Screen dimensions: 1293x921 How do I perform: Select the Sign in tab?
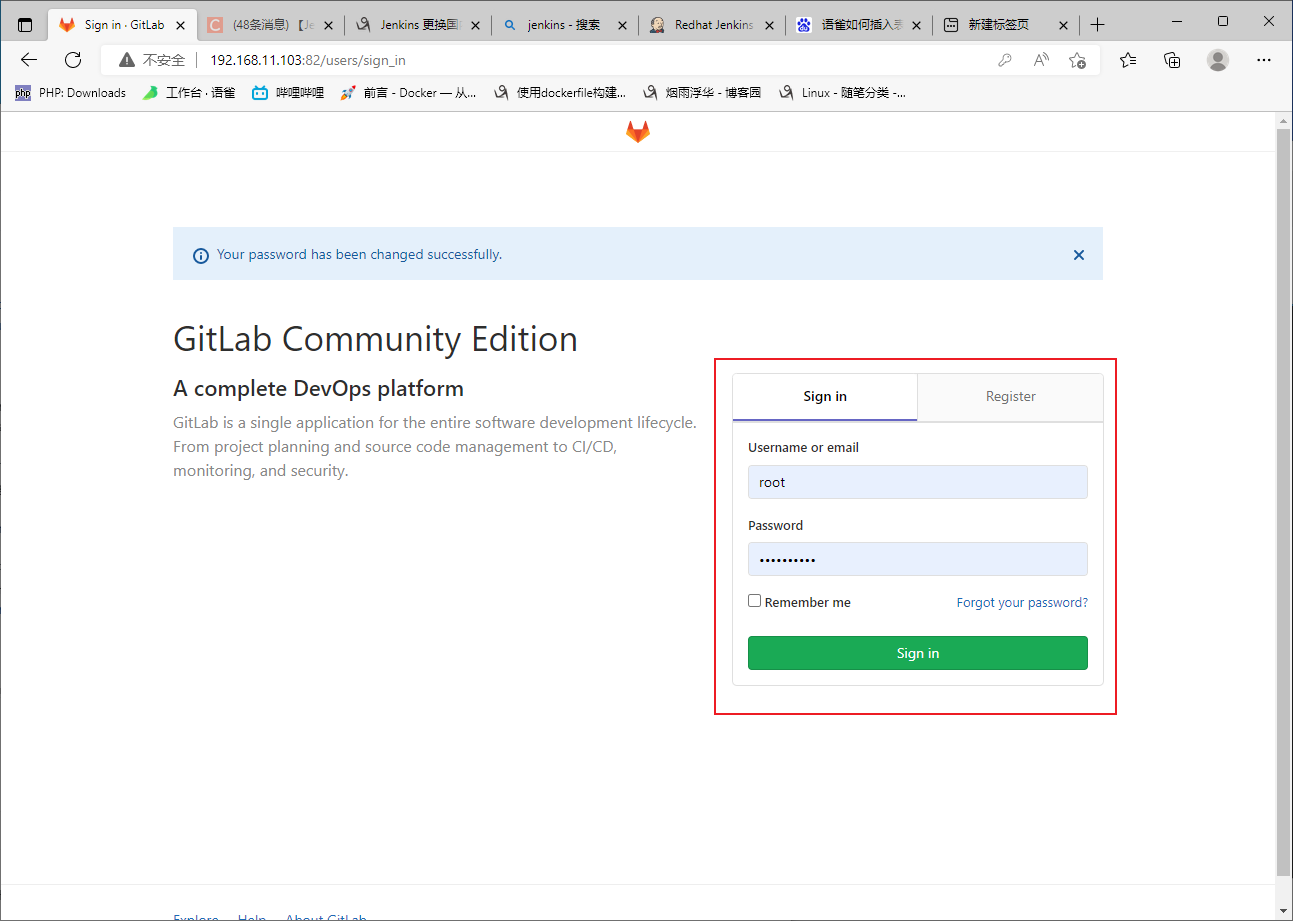point(825,396)
